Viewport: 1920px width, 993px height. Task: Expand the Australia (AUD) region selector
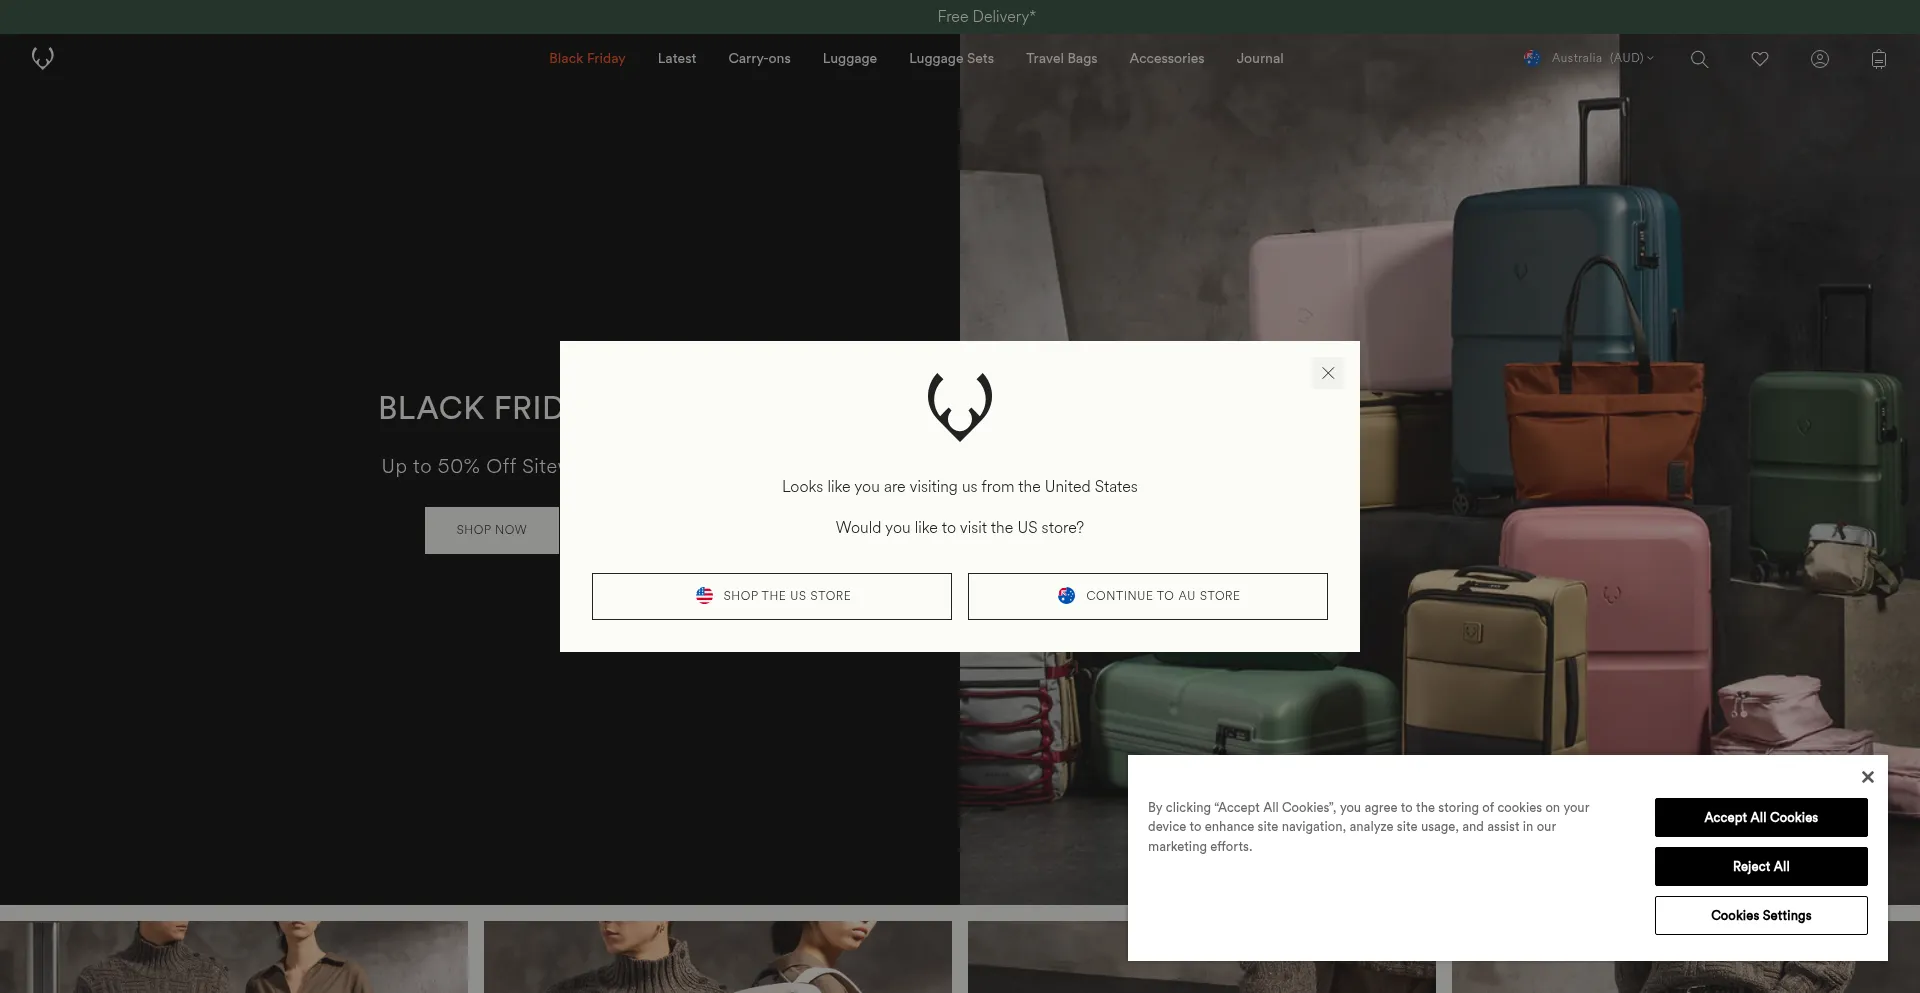(1602, 58)
